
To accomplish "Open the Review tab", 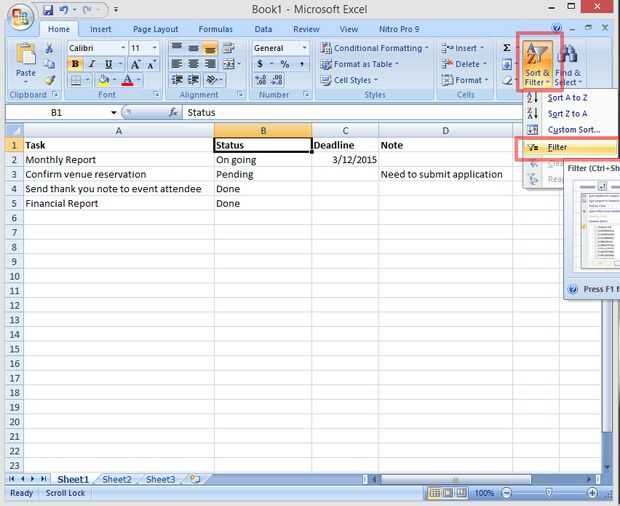I will tap(306, 29).
